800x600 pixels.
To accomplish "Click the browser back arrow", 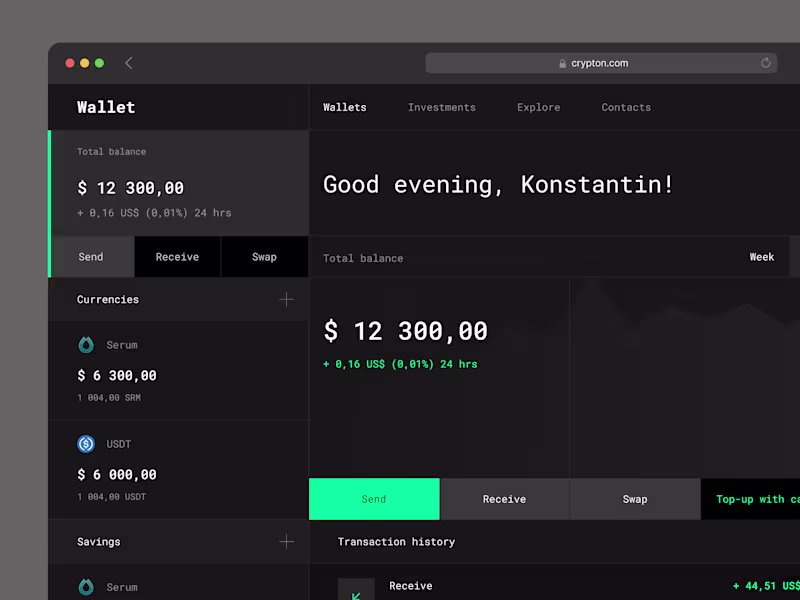I will coord(128,62).
